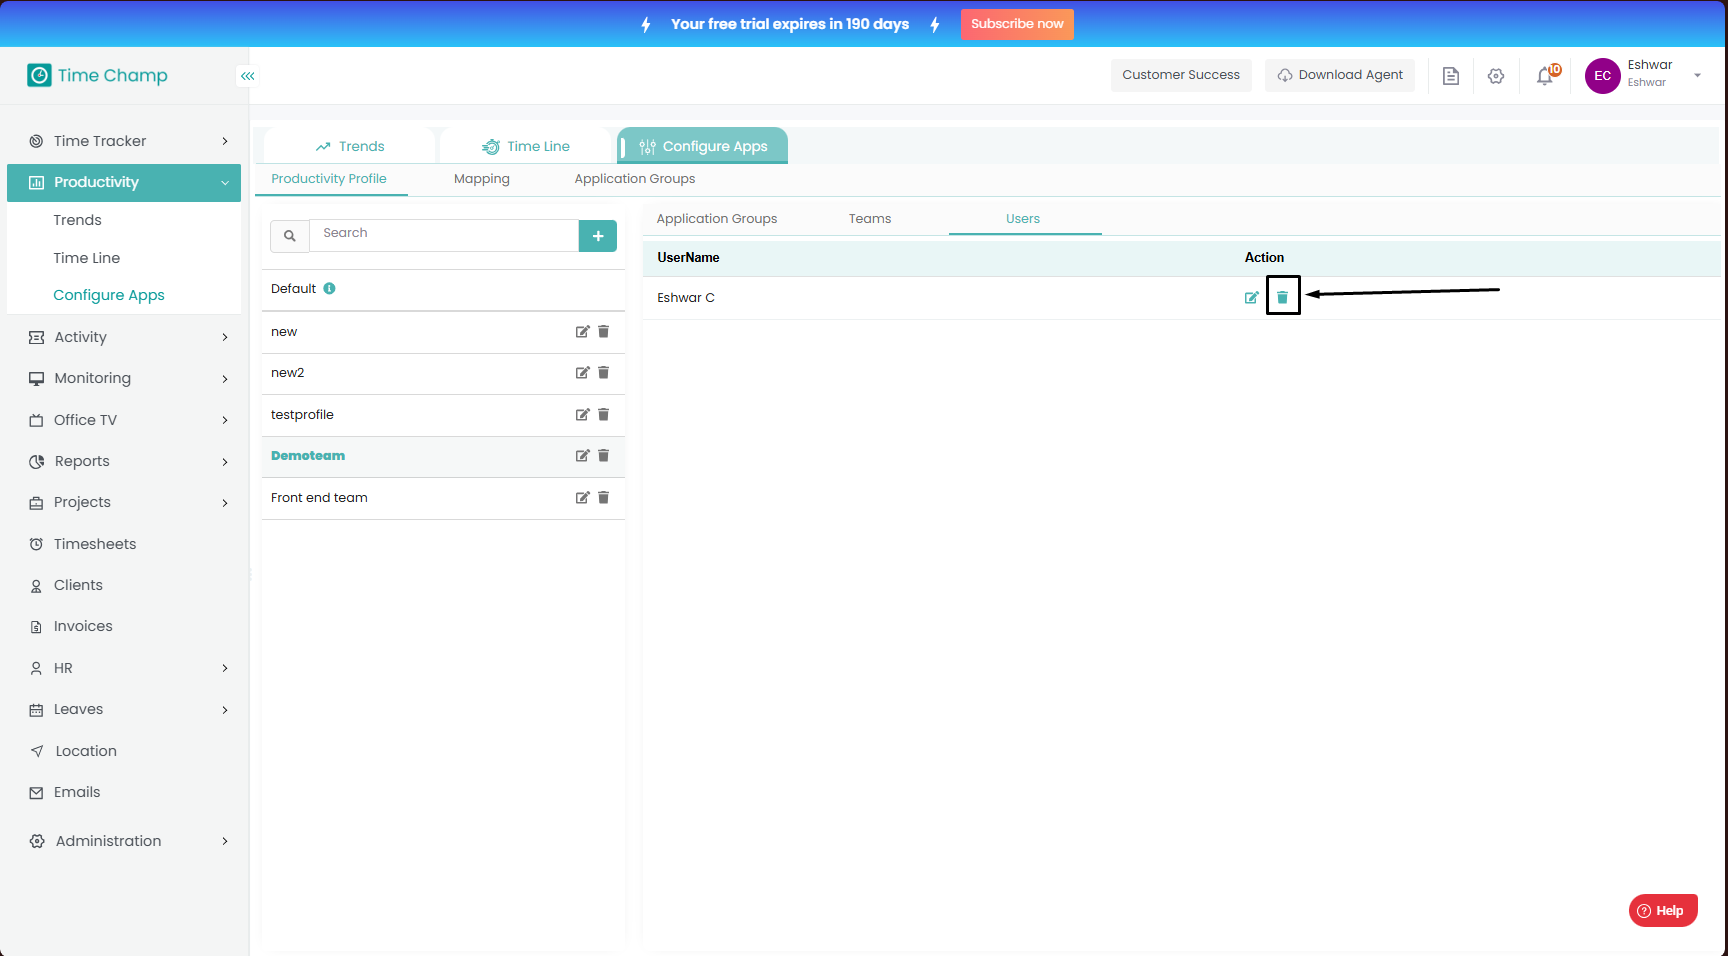Open the document icon in header
The width and height of the screenshot is (1728, 956).
click(1451, 76)
